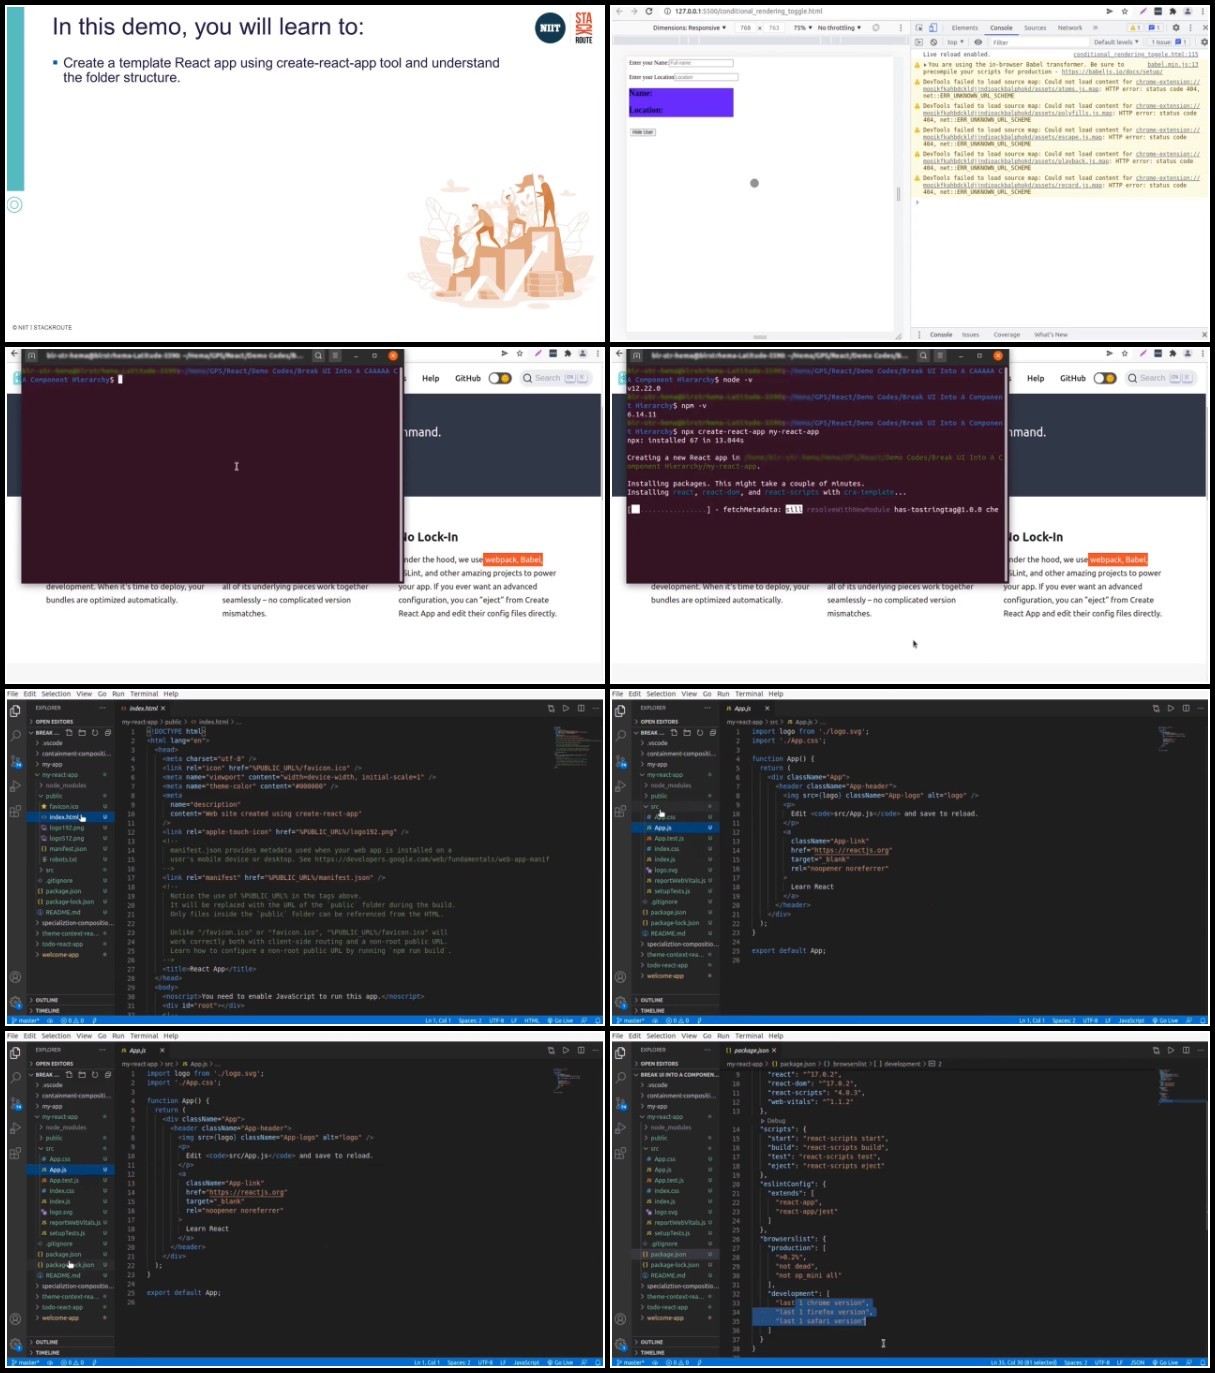The height and width of the screenshot is (1373, 1215).
Task: Click Help link behind the npx terminal
Action: point(1035,378)
